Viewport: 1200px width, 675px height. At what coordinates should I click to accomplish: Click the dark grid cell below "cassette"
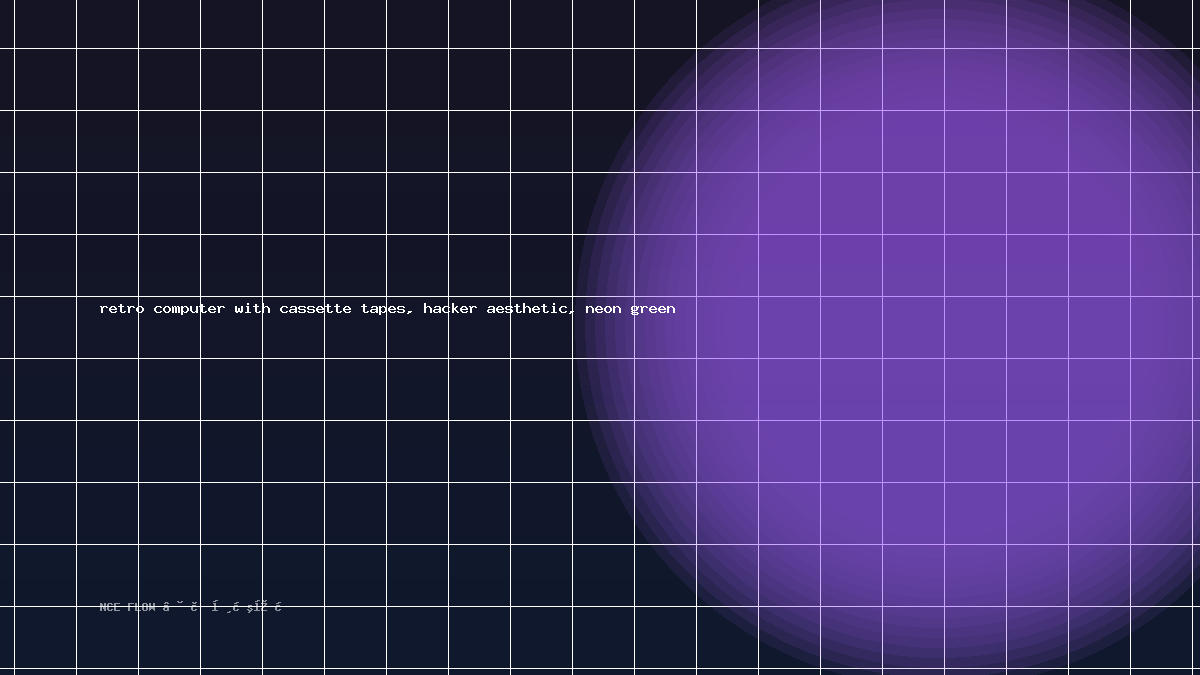293,389
